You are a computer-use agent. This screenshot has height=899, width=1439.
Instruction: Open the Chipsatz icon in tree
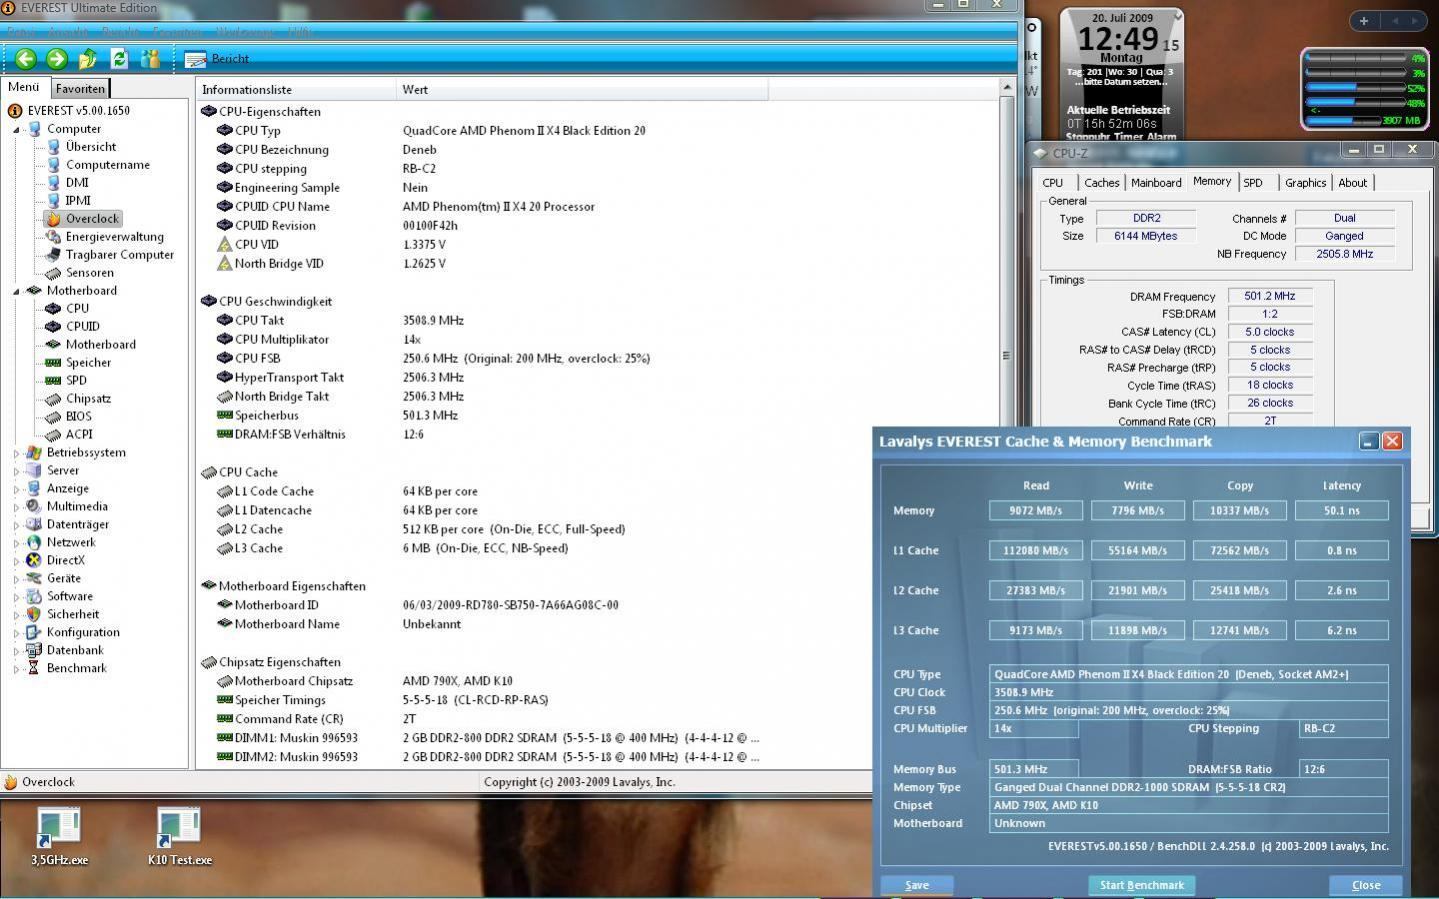(53, 399)
